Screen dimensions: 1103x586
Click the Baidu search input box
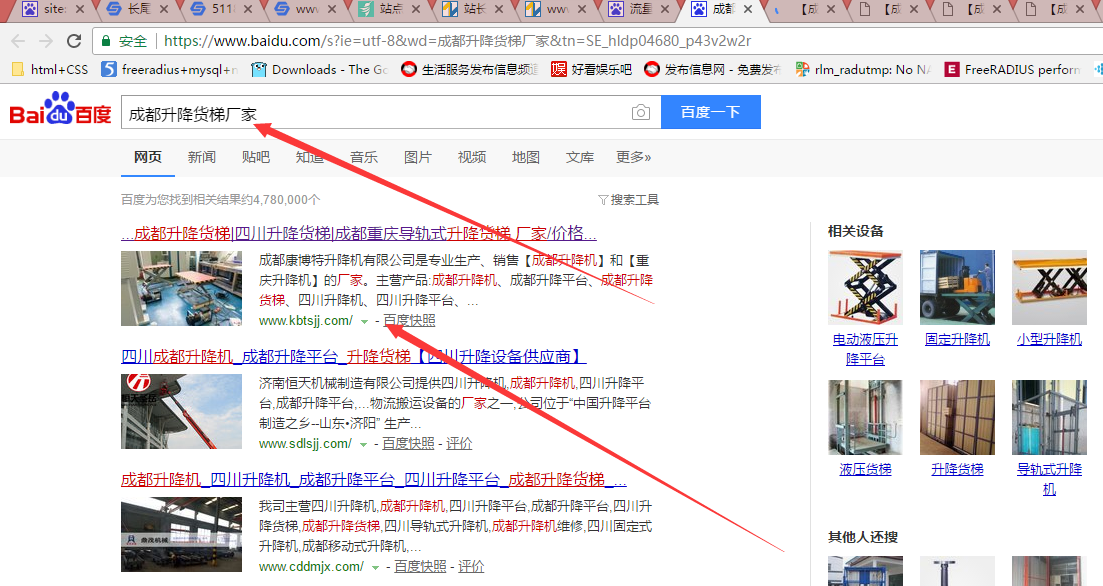[x=391, y=113]
